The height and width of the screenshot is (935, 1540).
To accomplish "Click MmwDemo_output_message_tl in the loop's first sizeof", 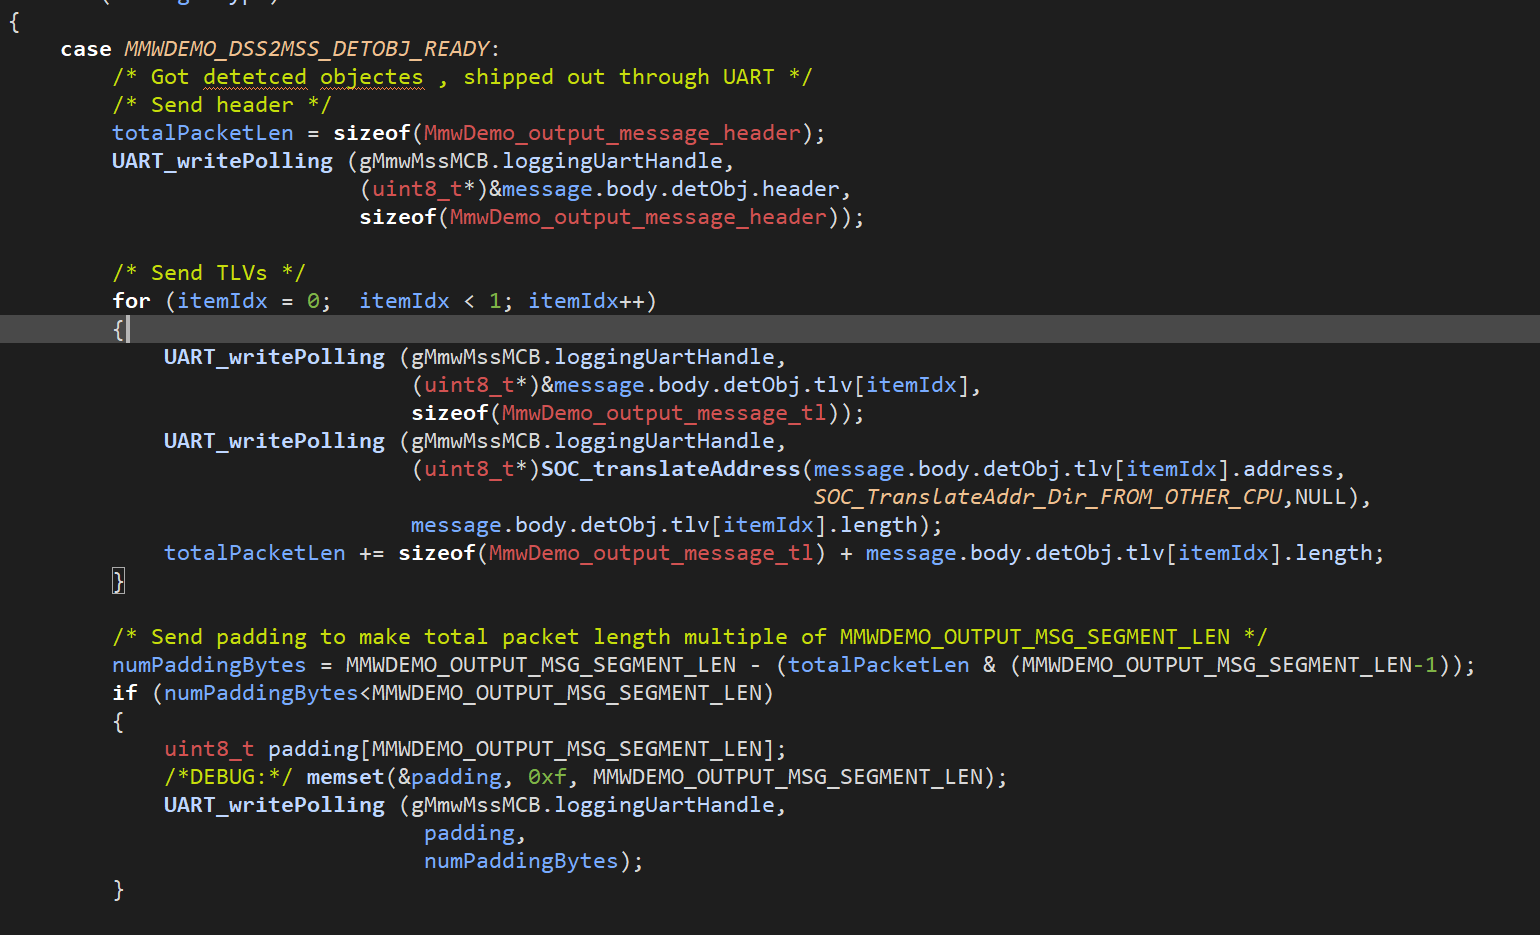I will (664, 413).
